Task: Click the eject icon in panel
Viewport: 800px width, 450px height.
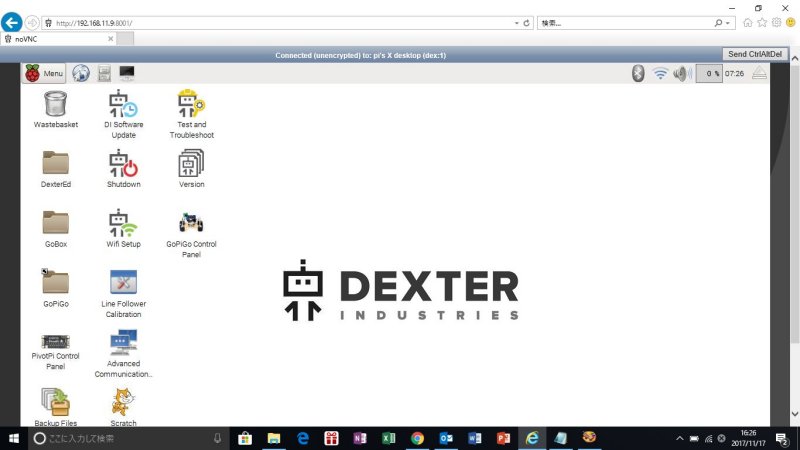Action: (759, 73)
